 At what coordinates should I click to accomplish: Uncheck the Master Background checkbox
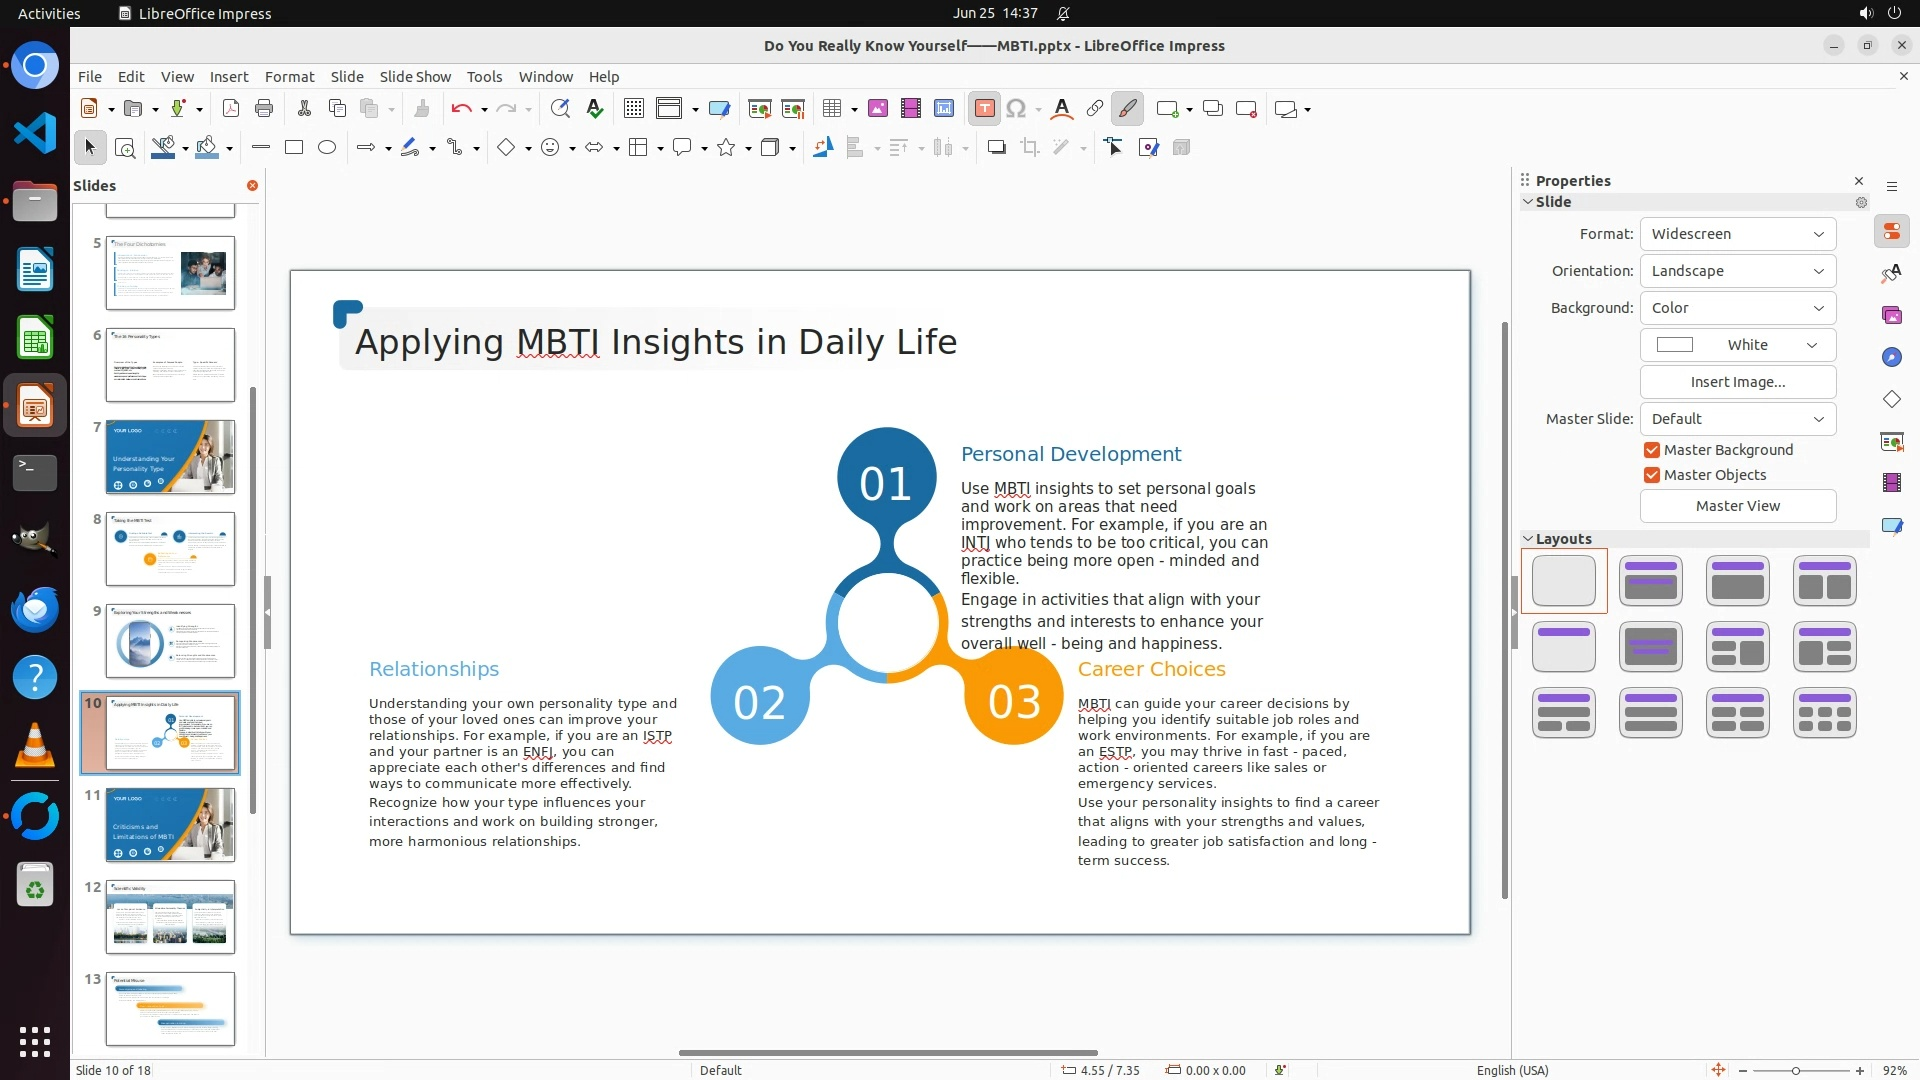click(x=1652, y=450)
